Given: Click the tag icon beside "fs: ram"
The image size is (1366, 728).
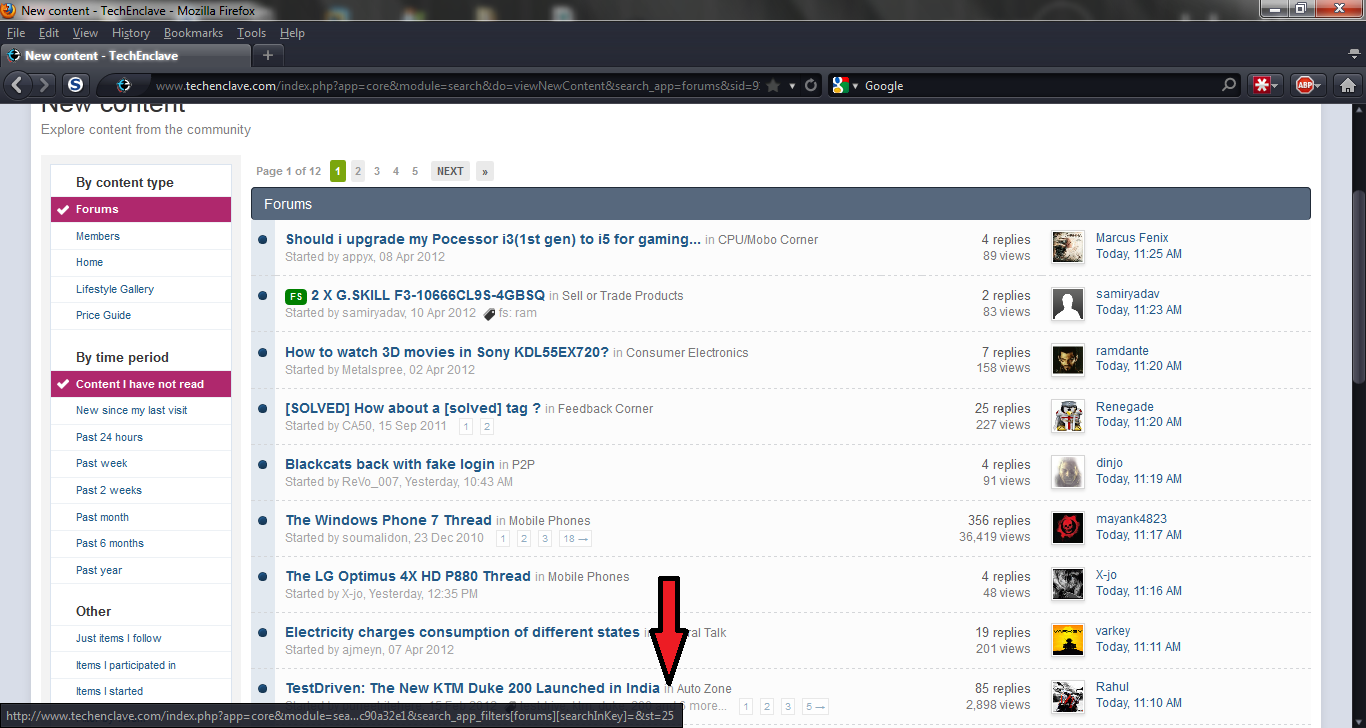Looking at the screenshot, I should pos(489,313).
